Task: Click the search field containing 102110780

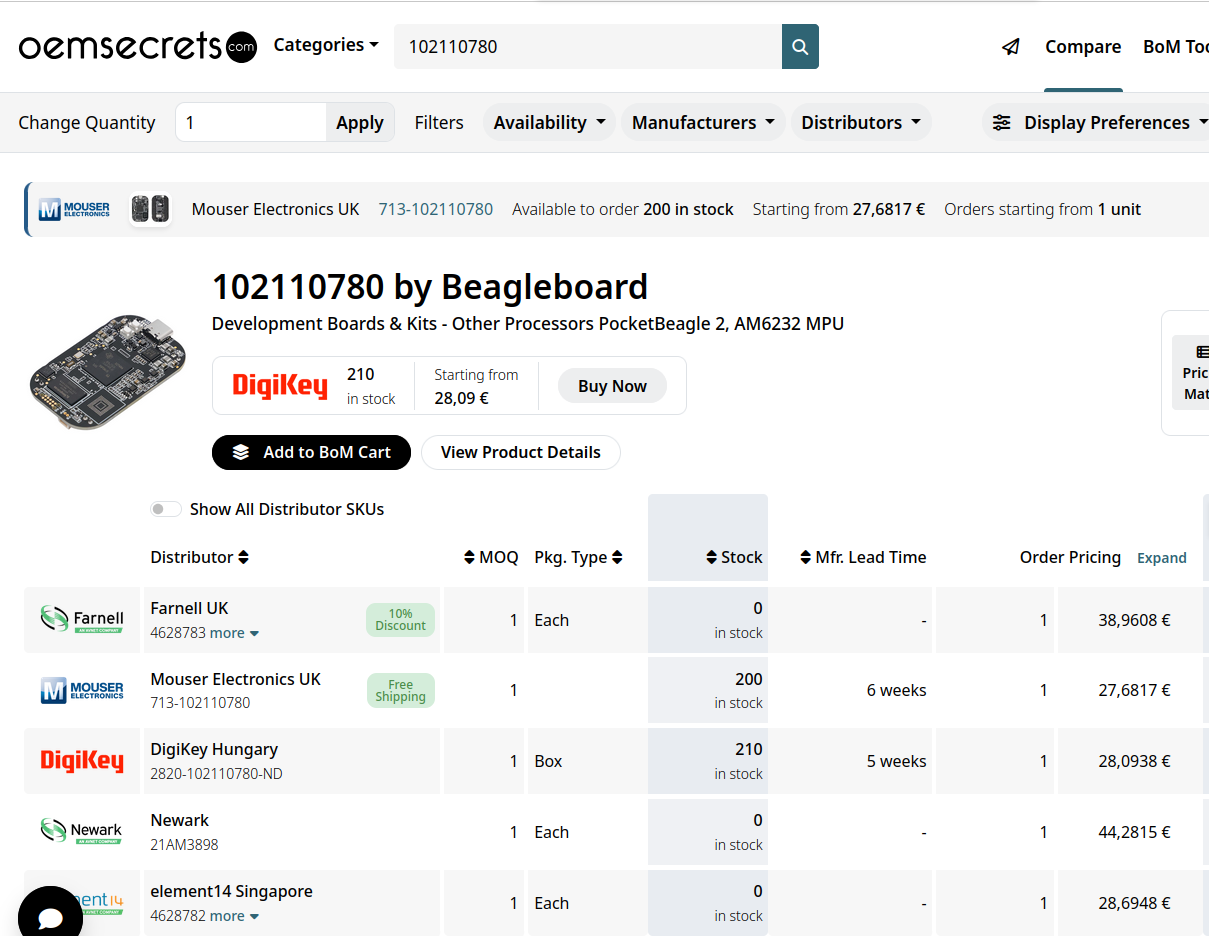Action: click(588, 47)
